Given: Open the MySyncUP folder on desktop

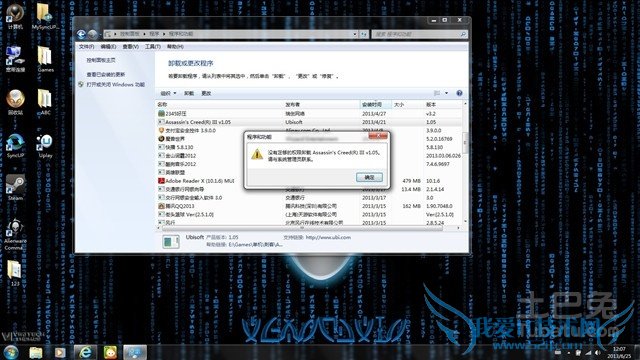Looking at the screenshot, I should click(45, 17).
